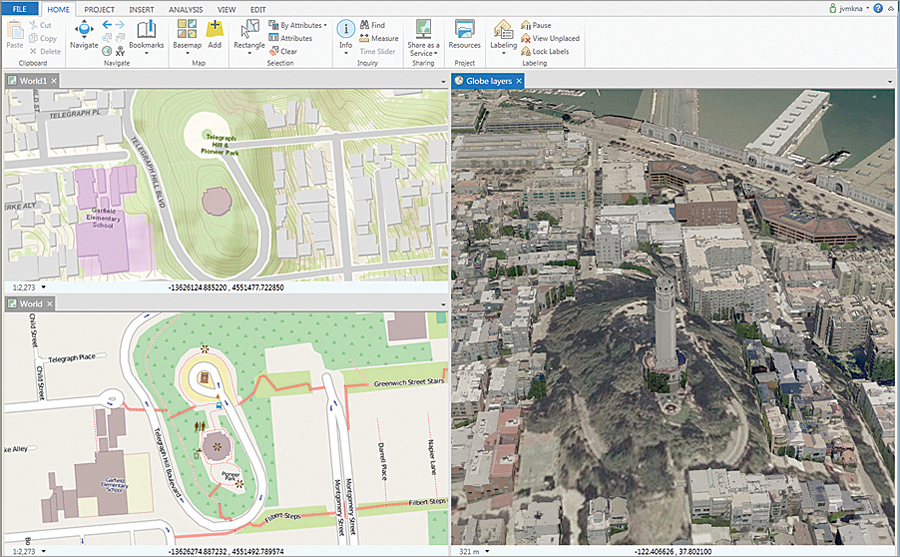Activate the Globe layers view tab
Viewport: 900px width, 557px height.
coord(488,80)
